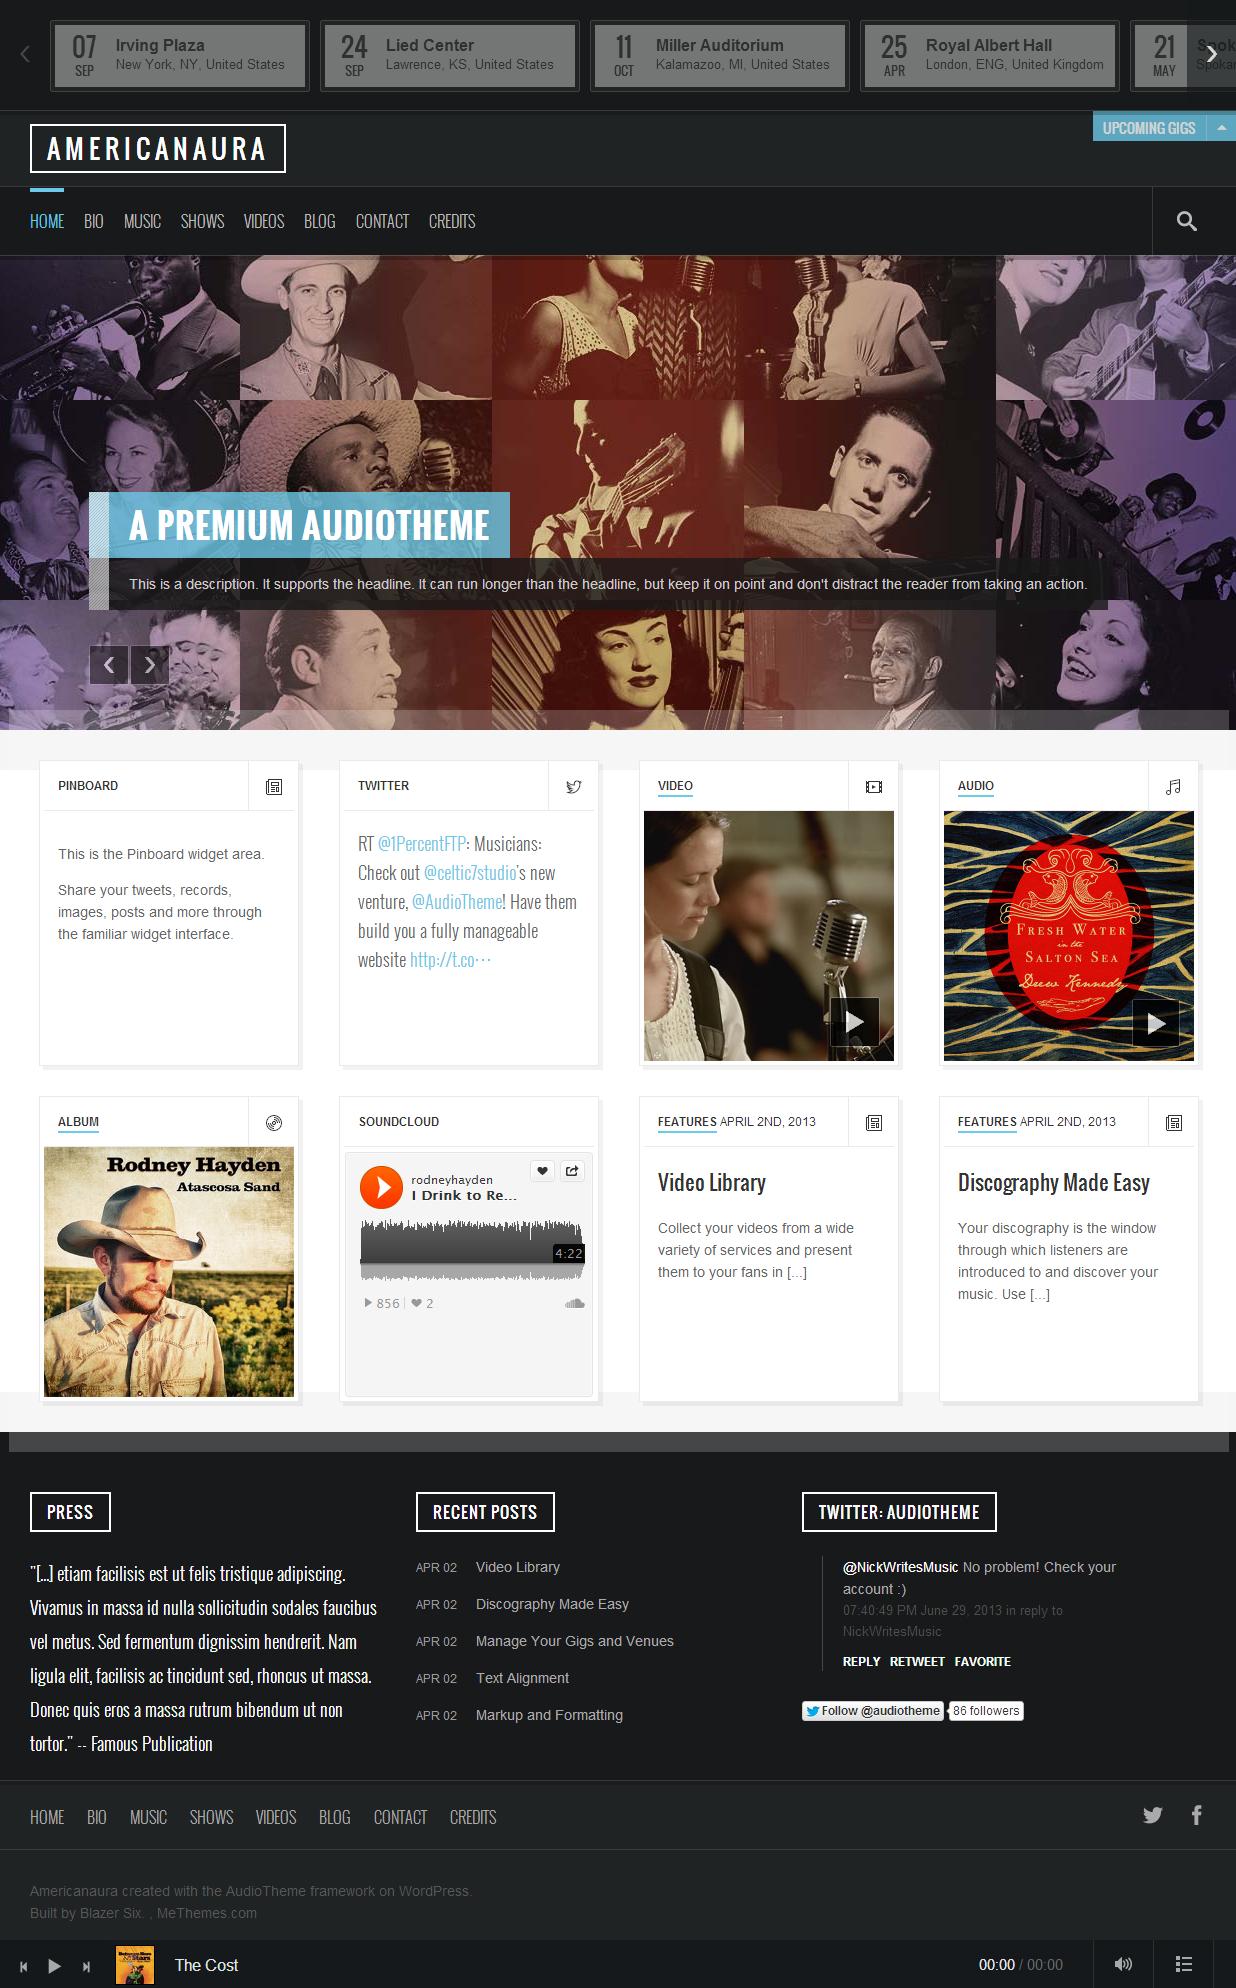The image size is (1236, 1988).
Task: Start playback in the bottom player bar
Action: (x=55, y=1966)
